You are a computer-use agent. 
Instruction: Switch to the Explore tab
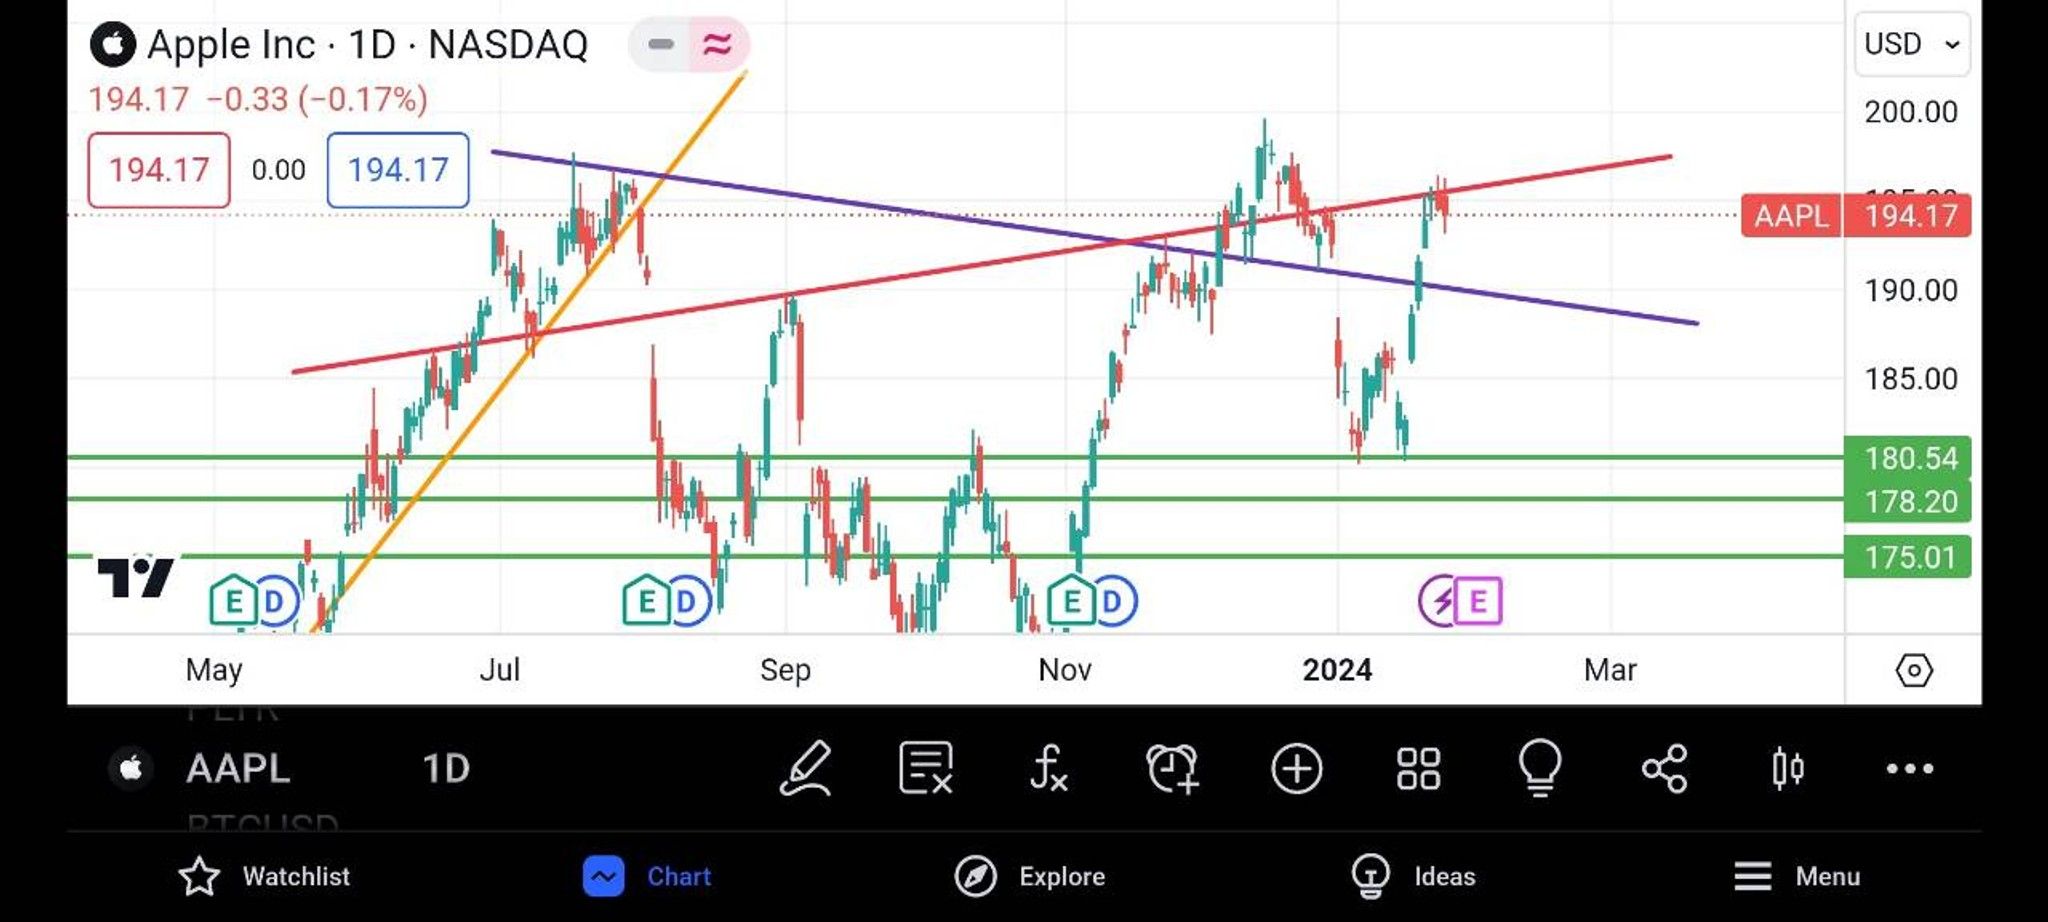click(x=1030, y=877)
